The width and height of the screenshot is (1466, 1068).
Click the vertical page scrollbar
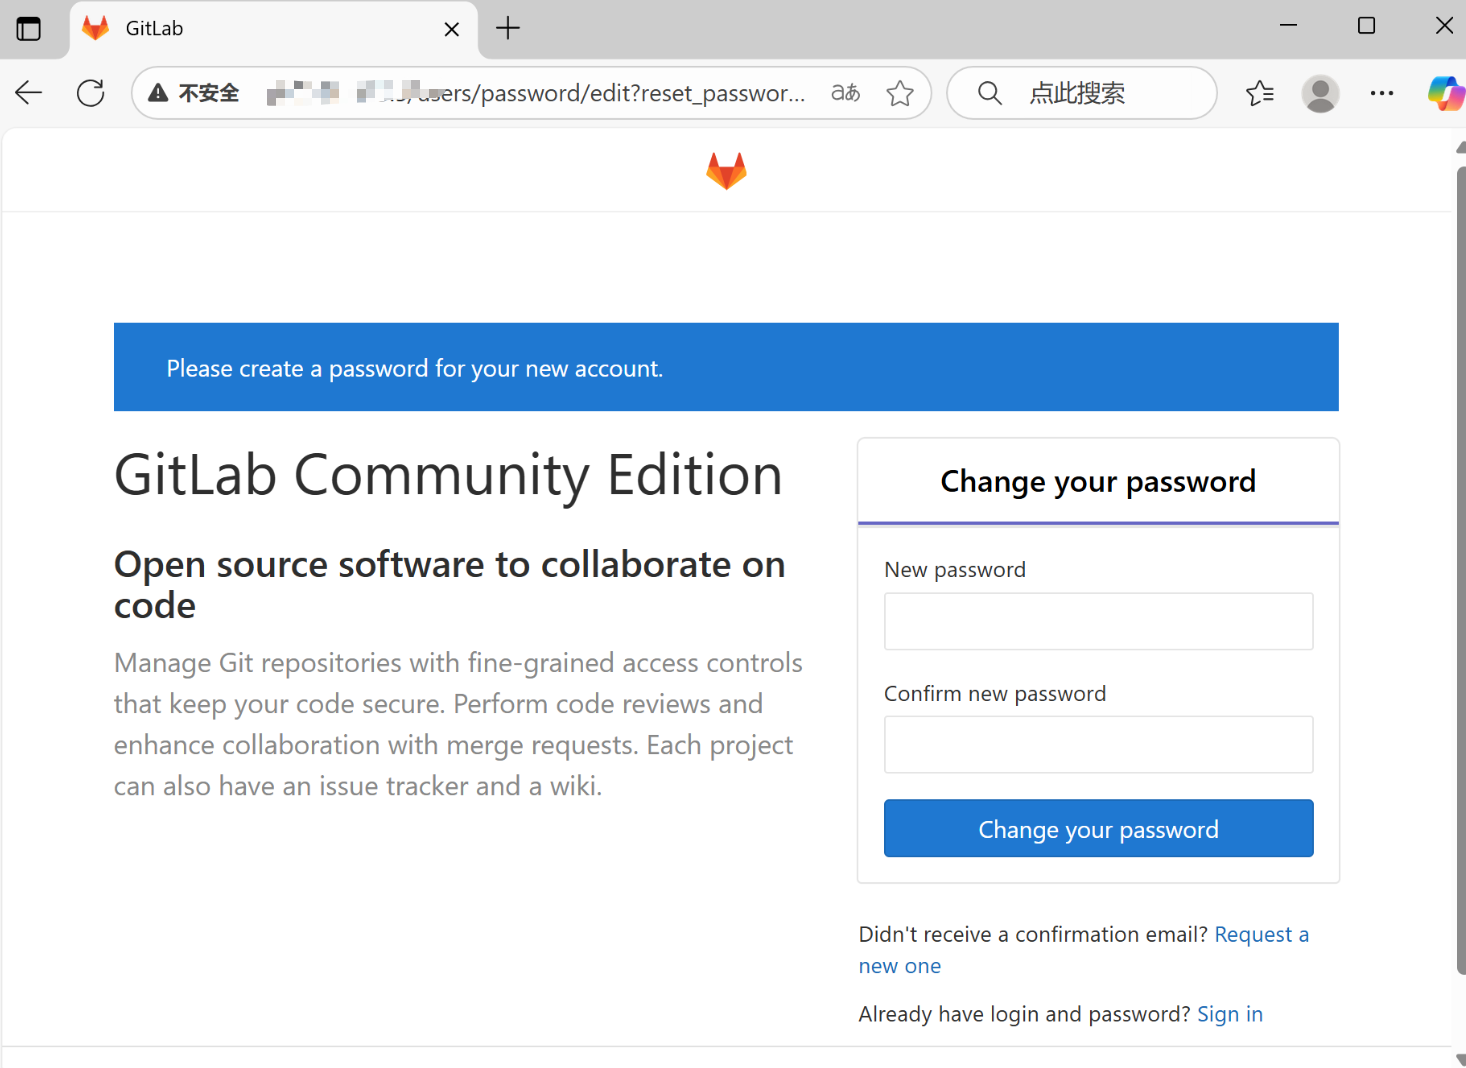(1460, 570)
